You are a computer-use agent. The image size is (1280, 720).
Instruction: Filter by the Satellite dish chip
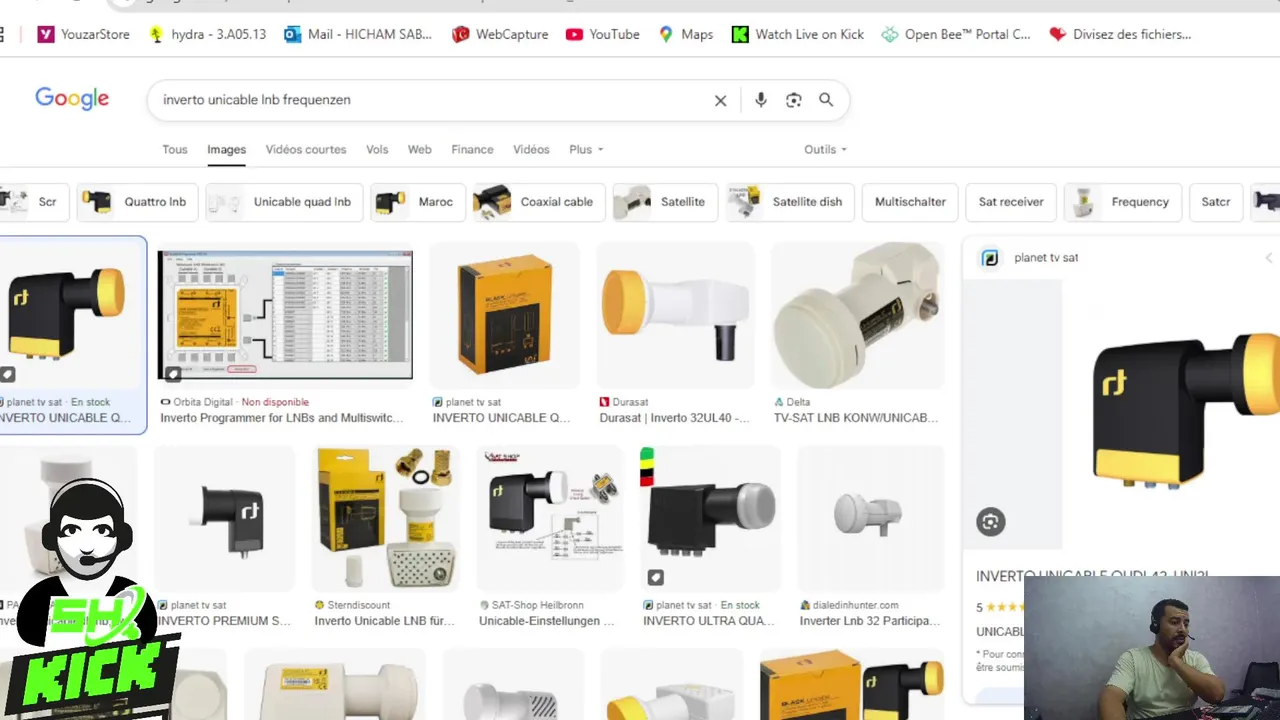point(790,202)
